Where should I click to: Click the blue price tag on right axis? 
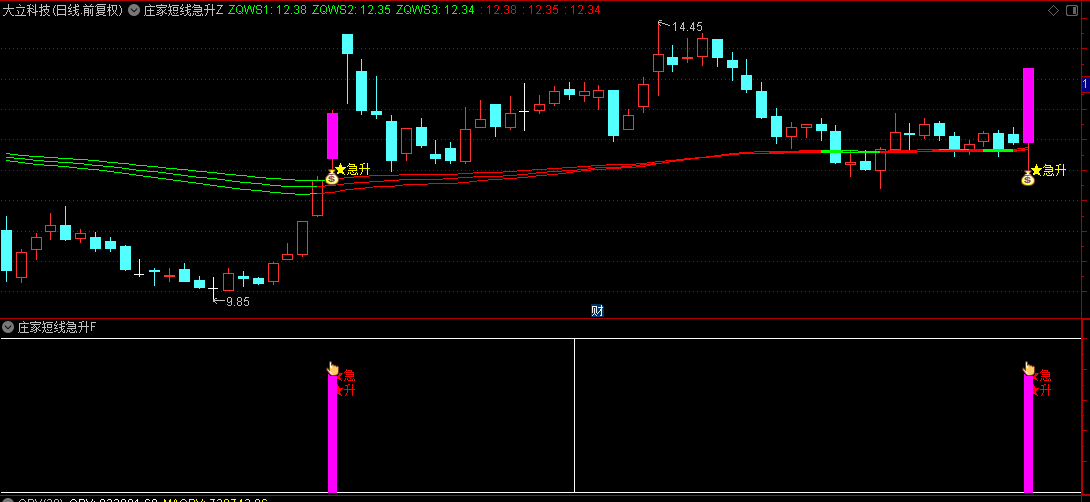[x=1086, y=84]
